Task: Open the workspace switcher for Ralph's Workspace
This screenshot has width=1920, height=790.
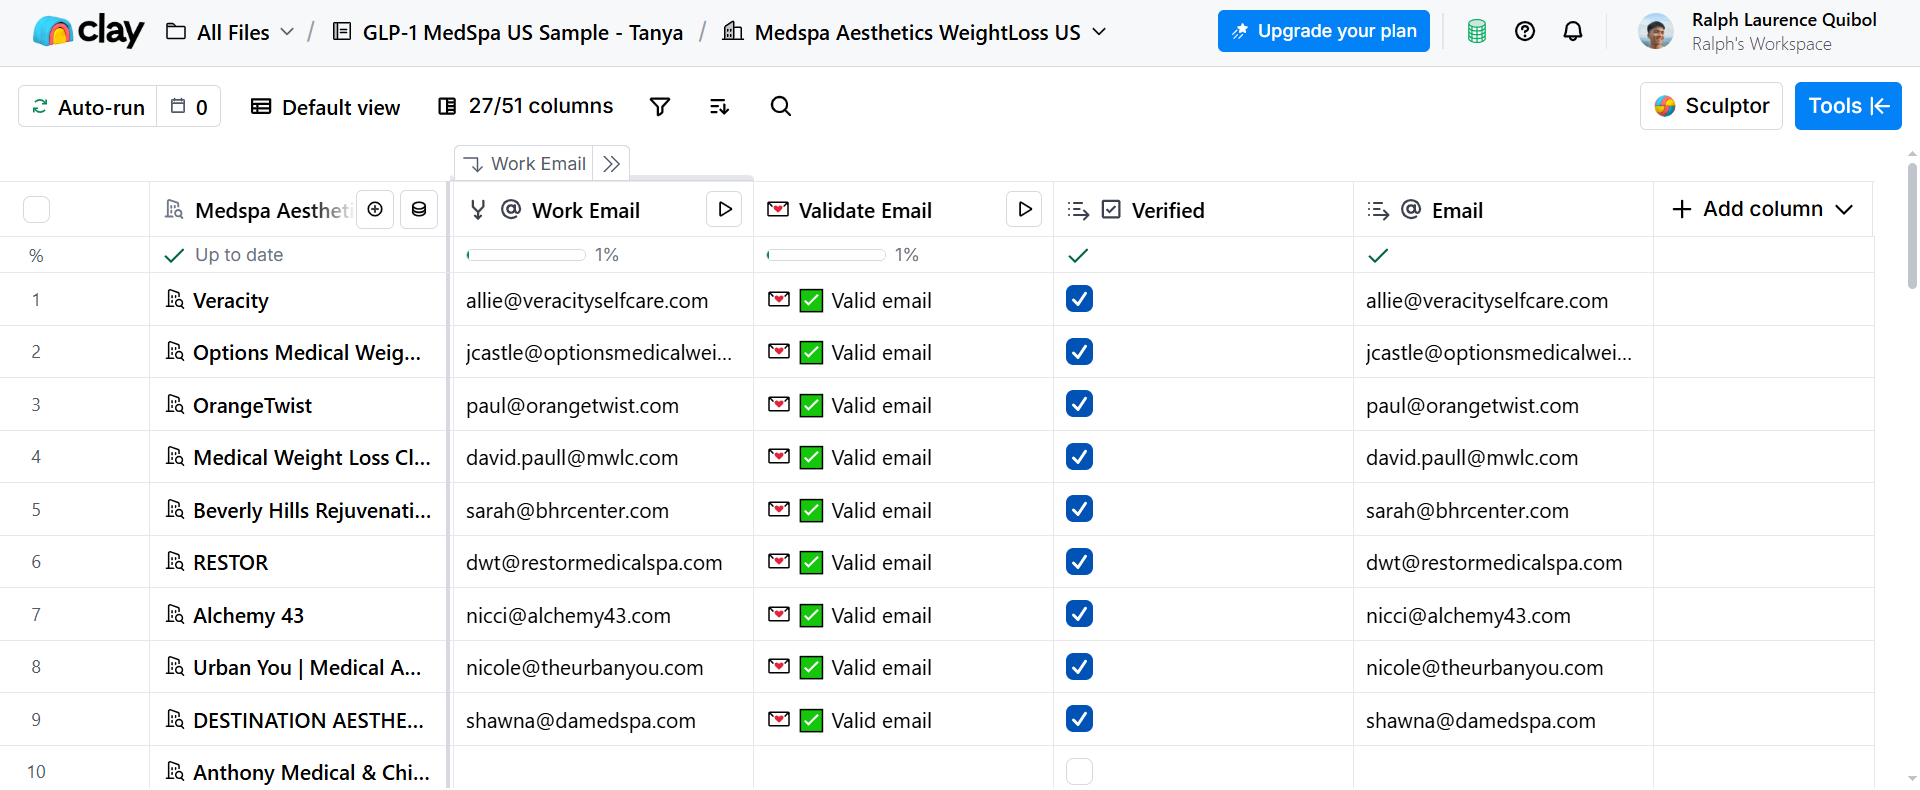Action: click(1757, 32)
